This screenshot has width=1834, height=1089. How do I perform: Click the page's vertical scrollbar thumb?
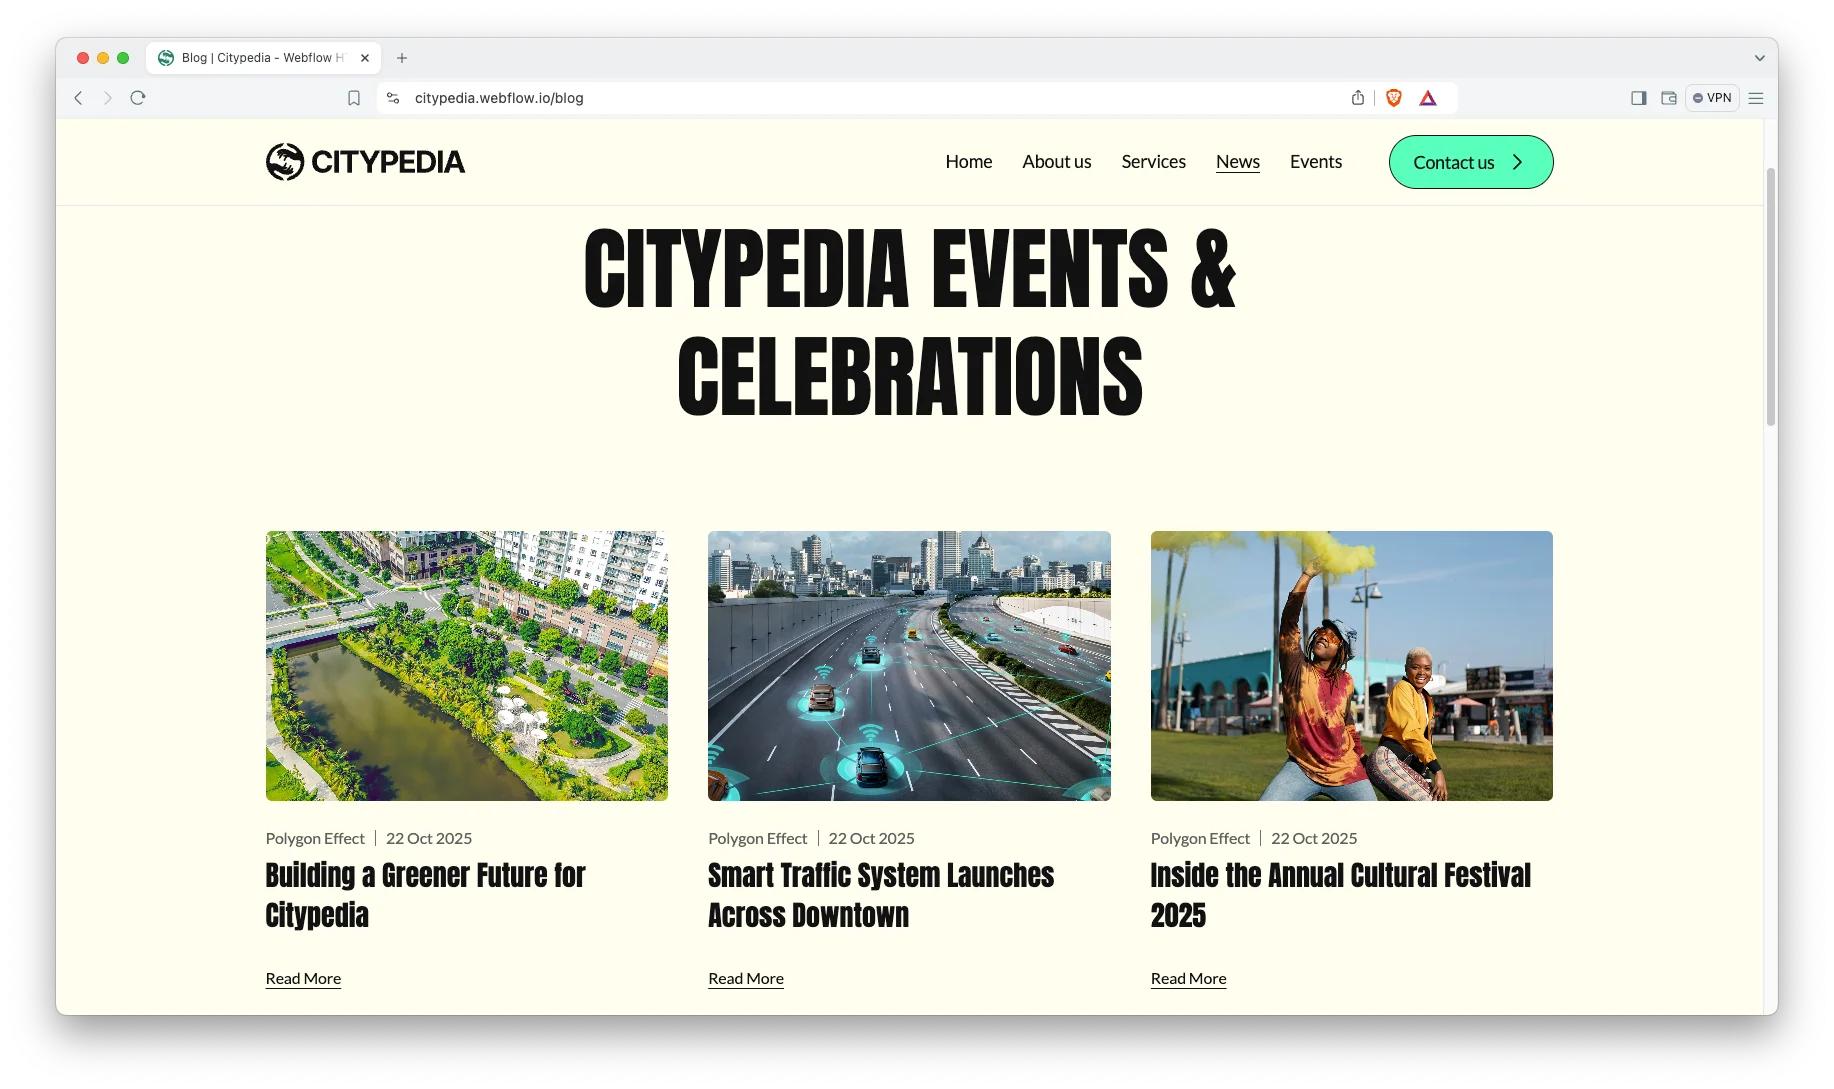coord(1770,300)
